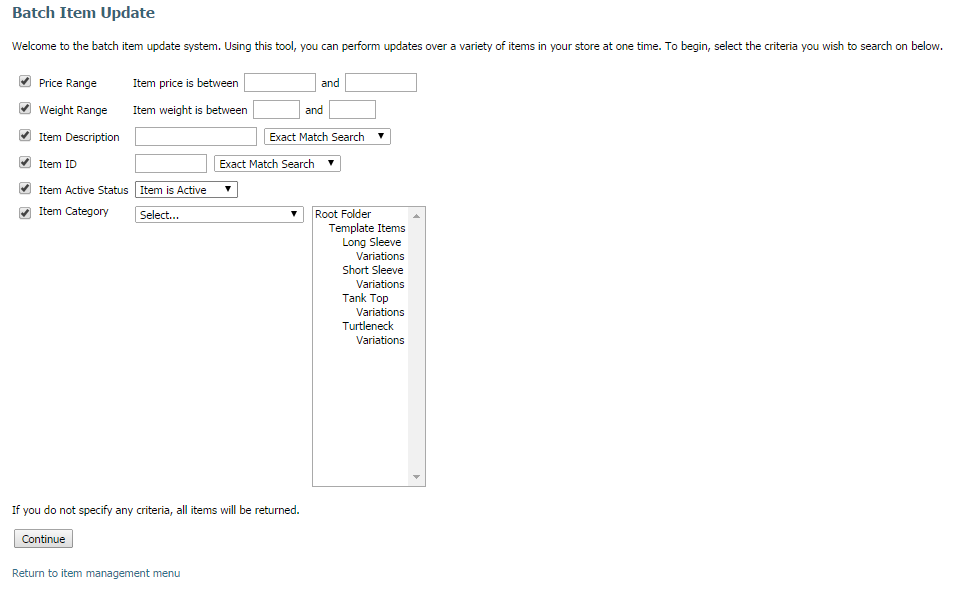955x595 pixels.
Task: Focus the Item ID text field
Action: (171, 163)
